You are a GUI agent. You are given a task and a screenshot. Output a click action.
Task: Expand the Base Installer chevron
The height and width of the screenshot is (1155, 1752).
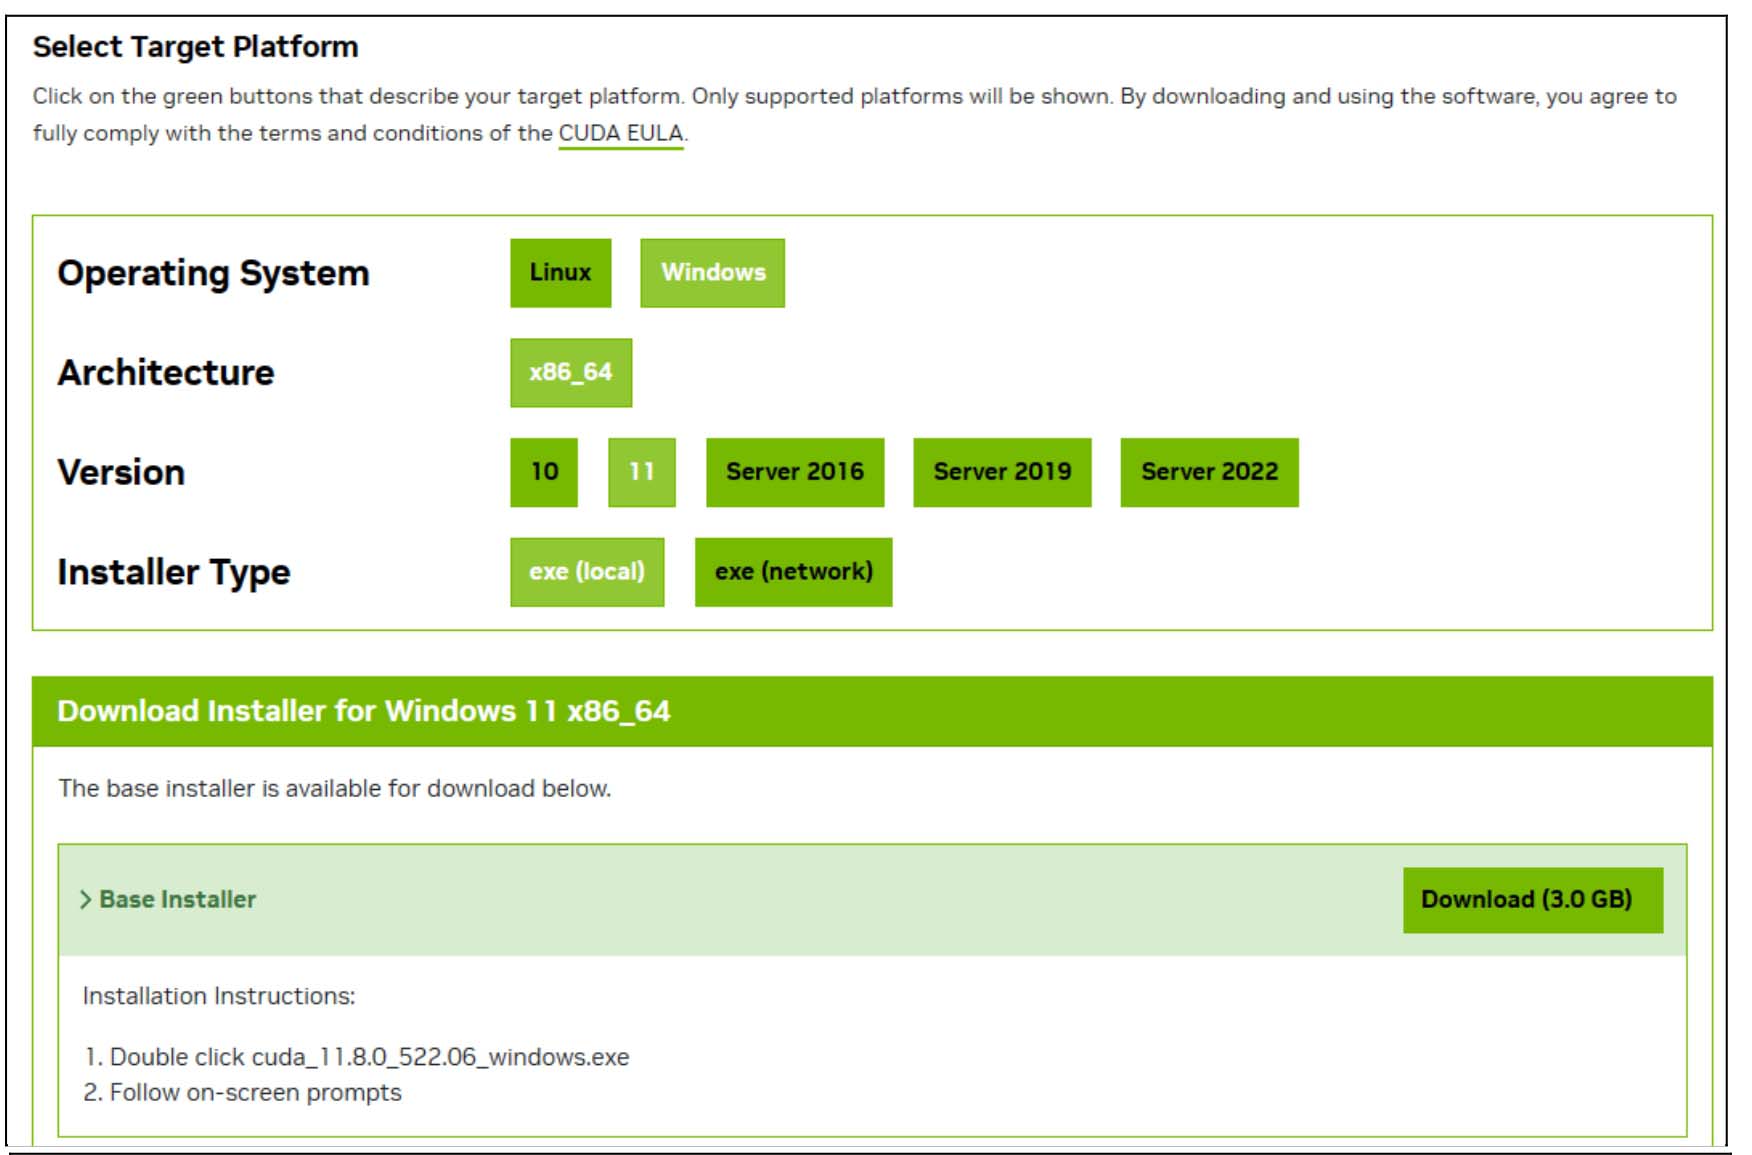(86, 899)
